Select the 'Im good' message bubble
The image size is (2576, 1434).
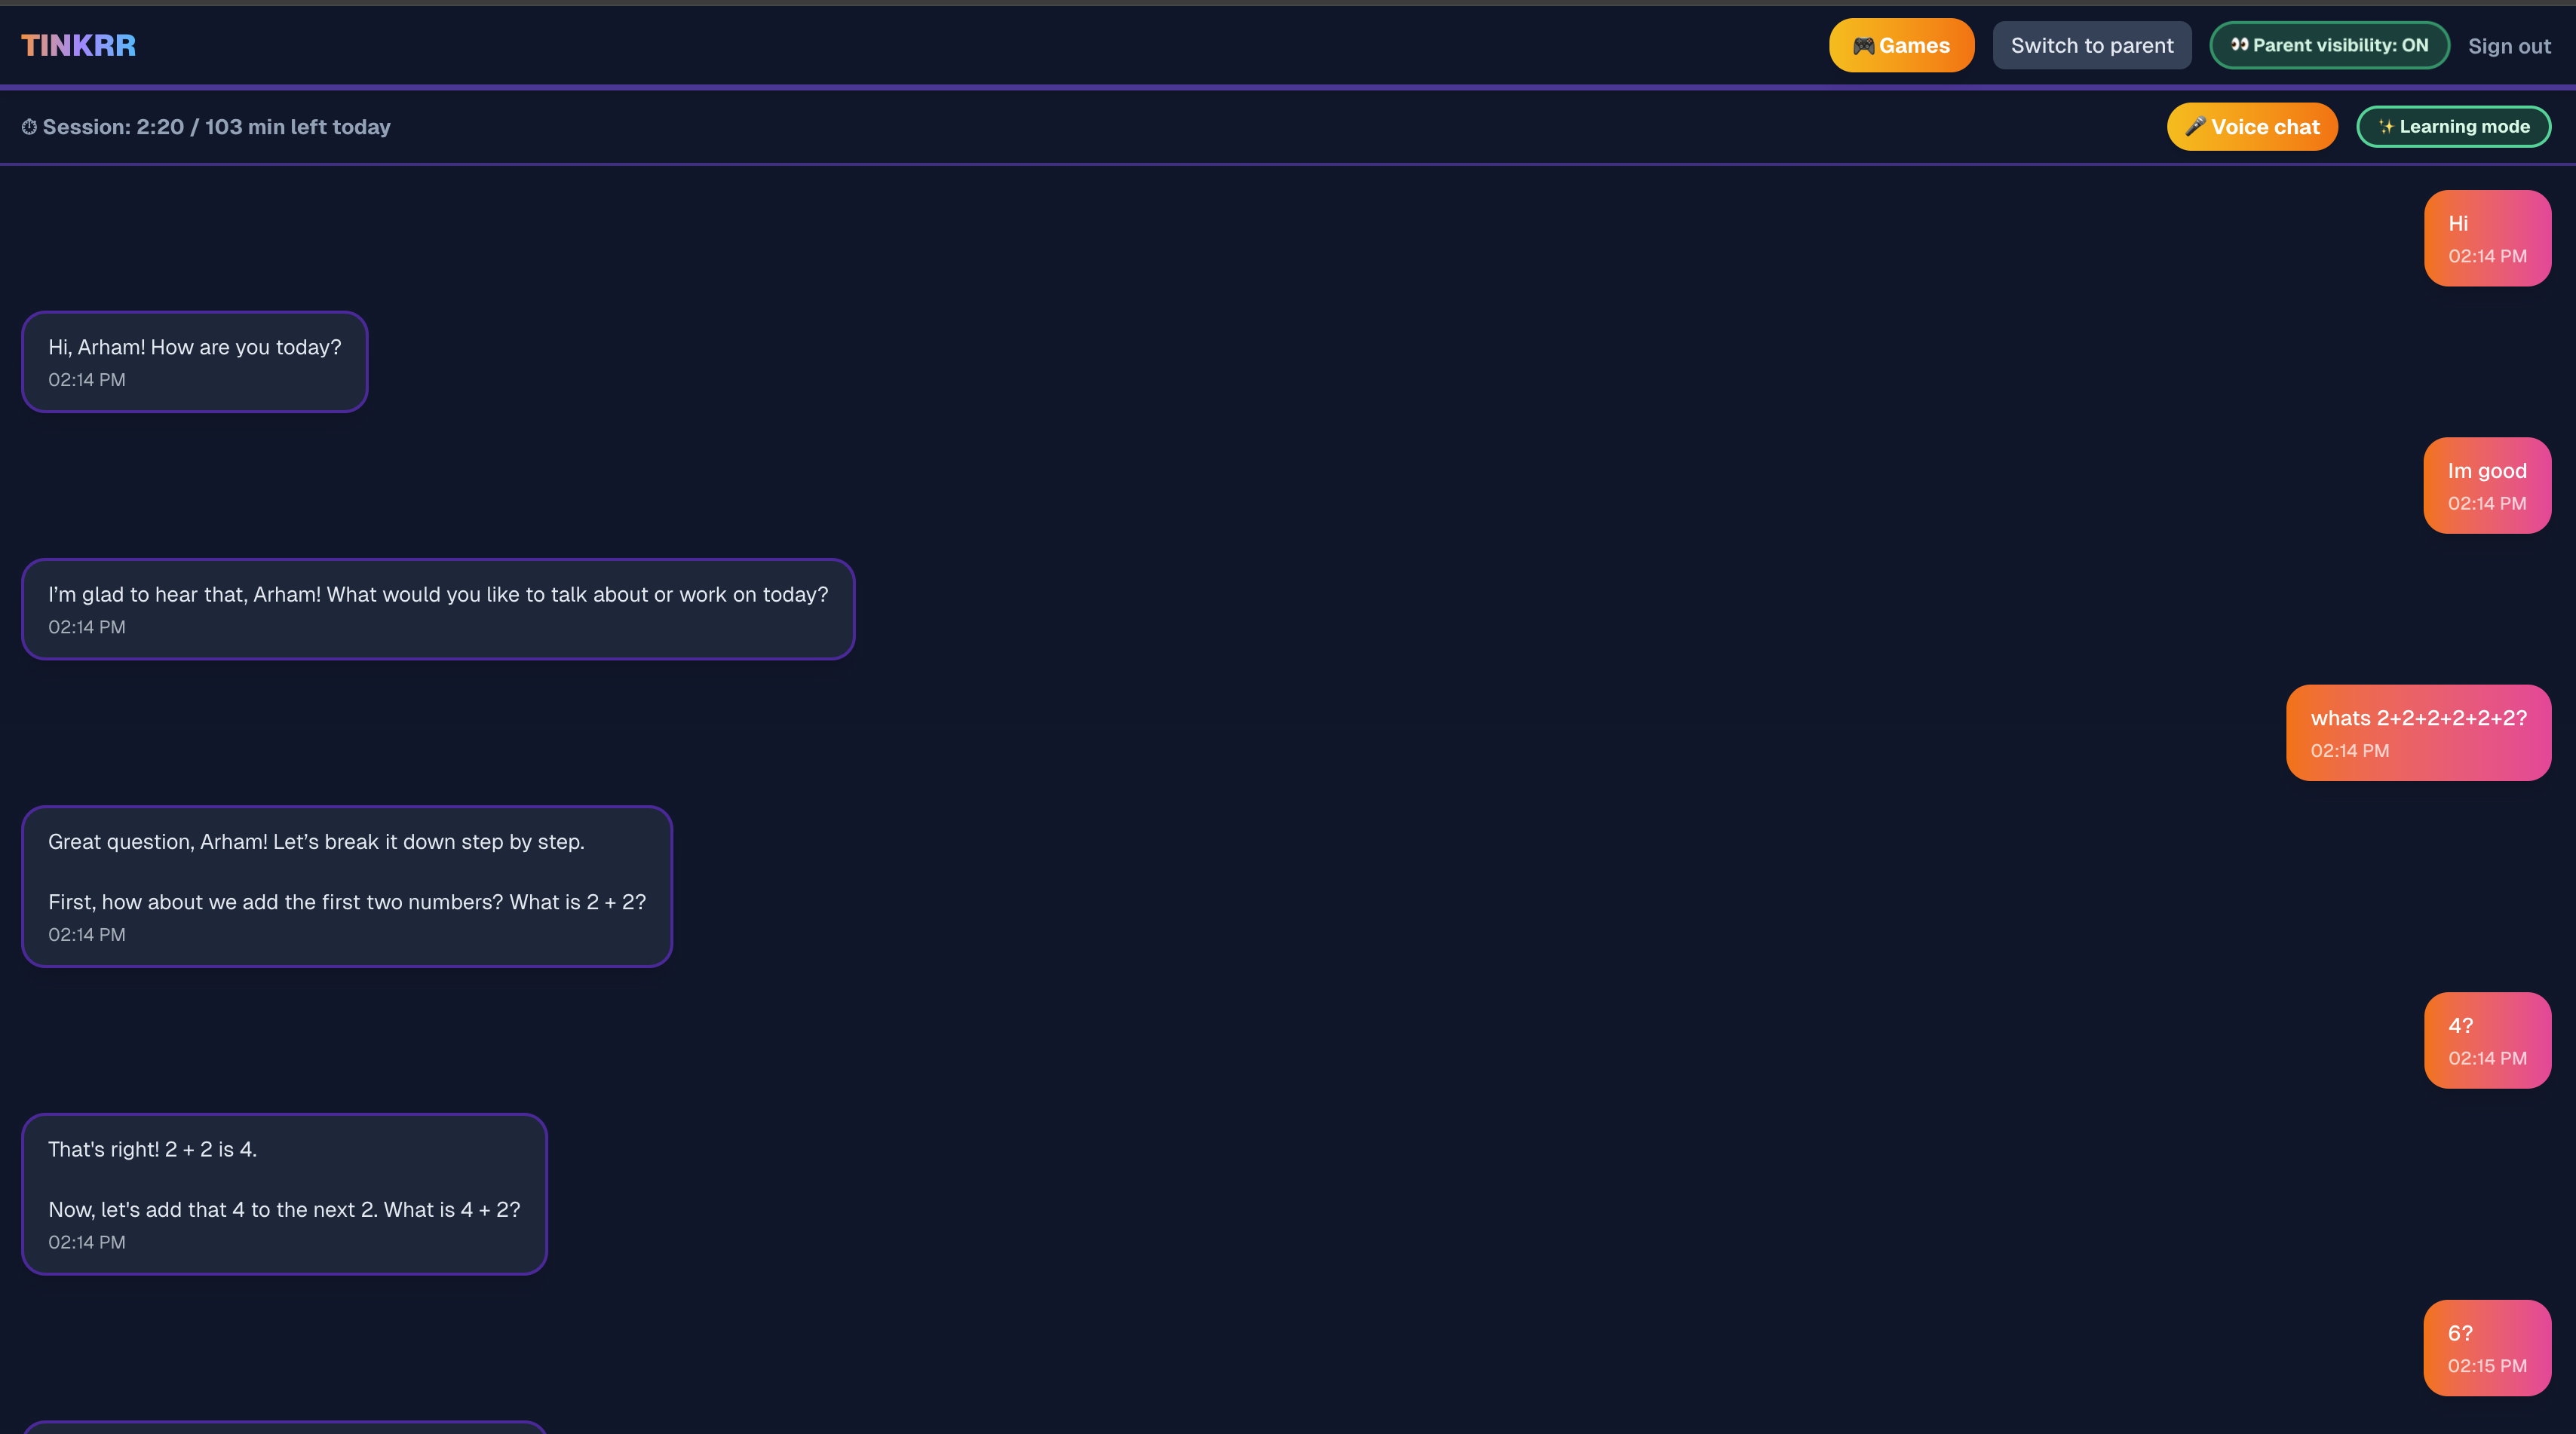(x=2487, y=485)
